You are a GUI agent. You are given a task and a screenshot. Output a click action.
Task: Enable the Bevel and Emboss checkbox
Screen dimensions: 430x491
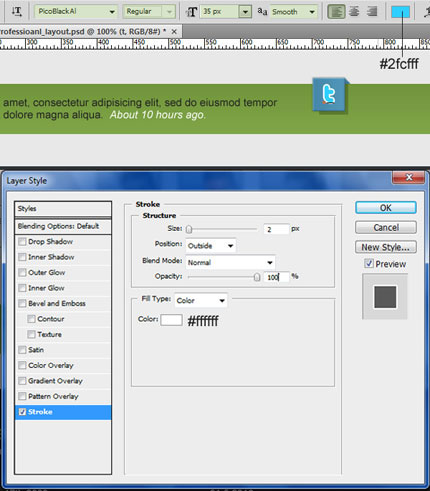click(x=22, y=303)
